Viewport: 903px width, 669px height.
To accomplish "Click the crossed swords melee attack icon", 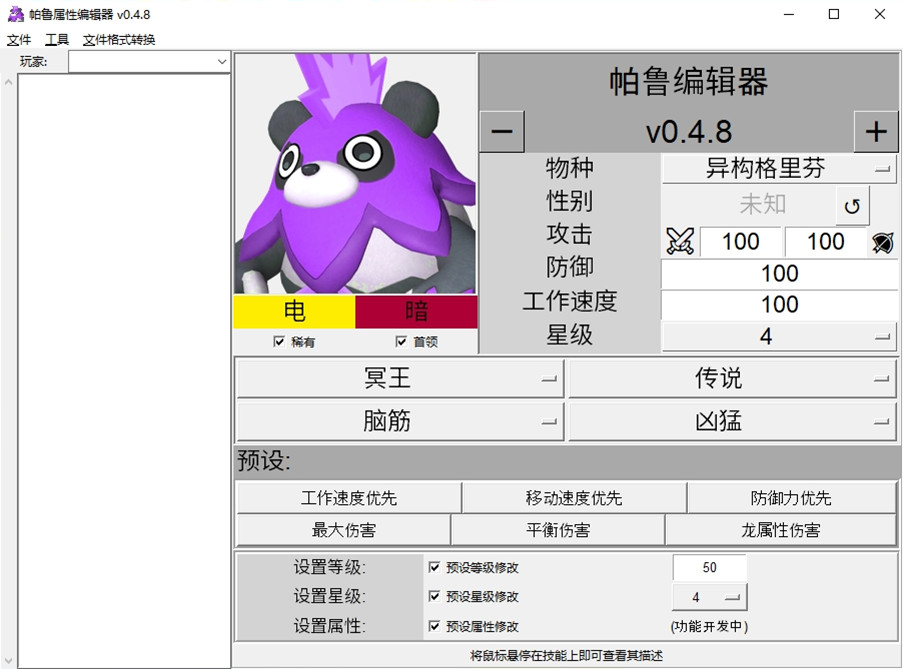I will (680, 241).
